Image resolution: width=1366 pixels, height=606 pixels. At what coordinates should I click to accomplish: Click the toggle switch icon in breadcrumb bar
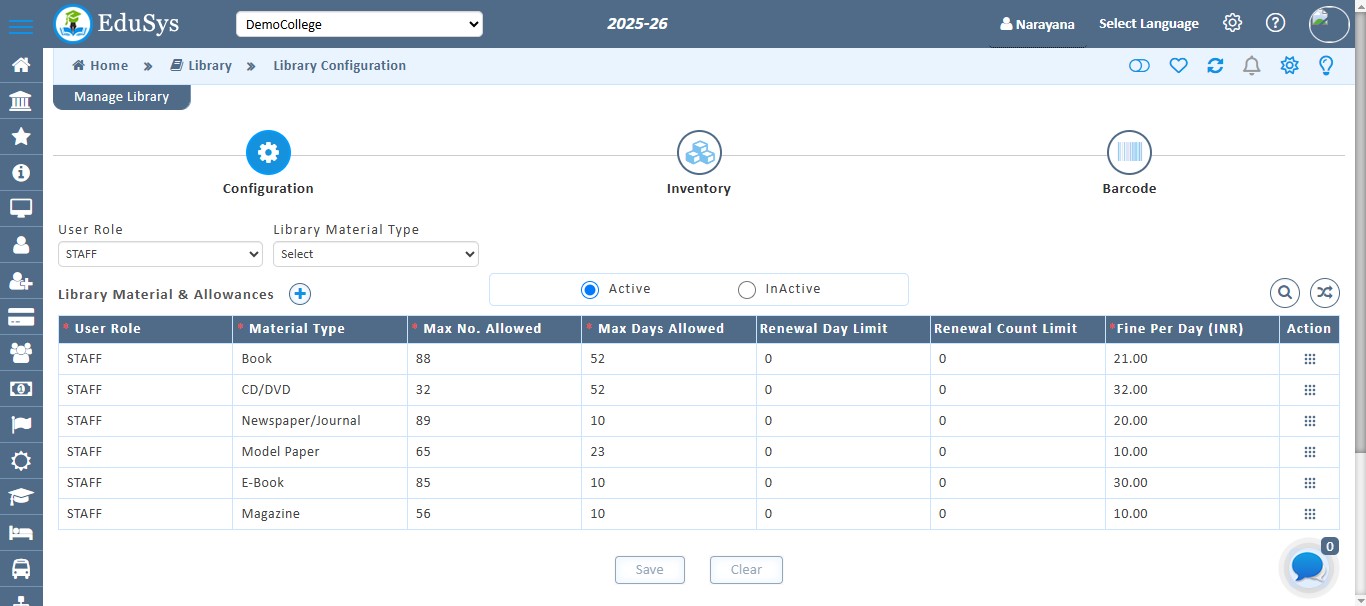click(x=1139, y=66)
